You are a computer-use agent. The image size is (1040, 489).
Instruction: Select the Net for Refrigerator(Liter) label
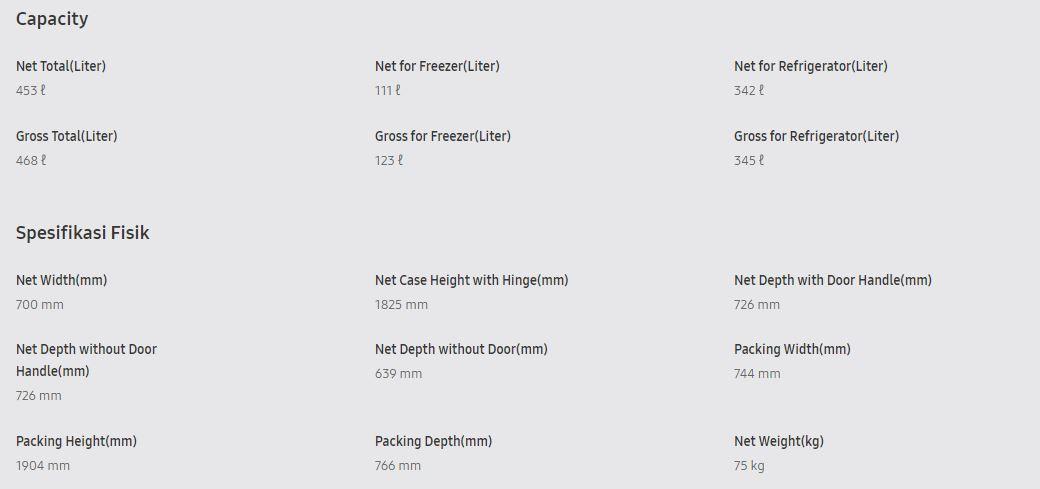pos(811,66)
